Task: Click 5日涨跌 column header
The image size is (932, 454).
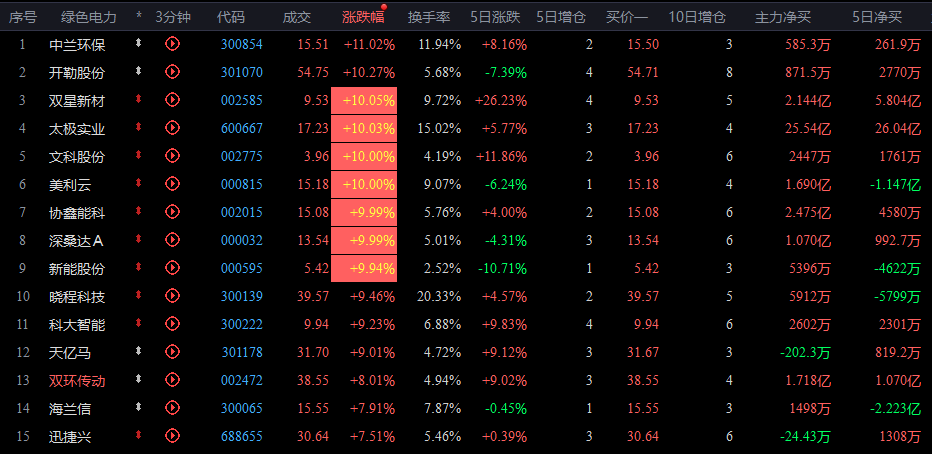Action: (x=495, y=17)
